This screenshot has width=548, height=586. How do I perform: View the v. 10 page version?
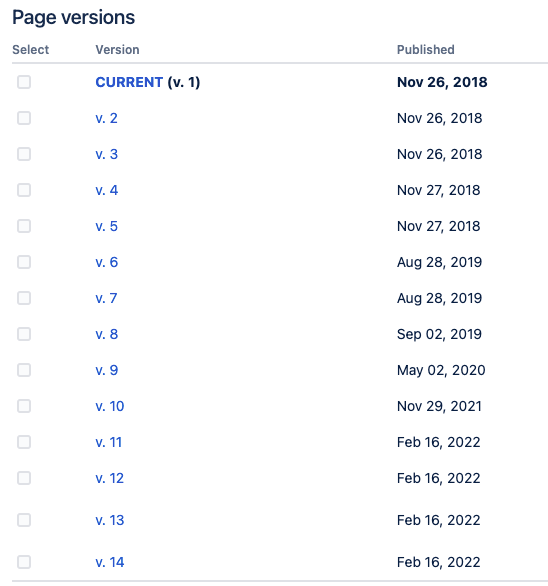pos(110,406)
